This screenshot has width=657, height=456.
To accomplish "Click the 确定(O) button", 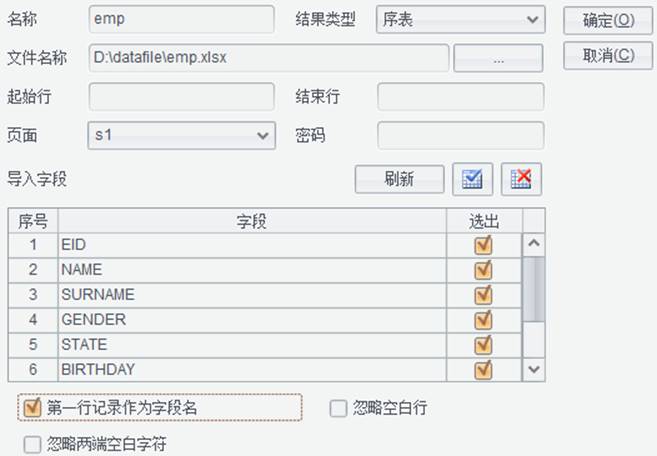I will coord(608,21).
